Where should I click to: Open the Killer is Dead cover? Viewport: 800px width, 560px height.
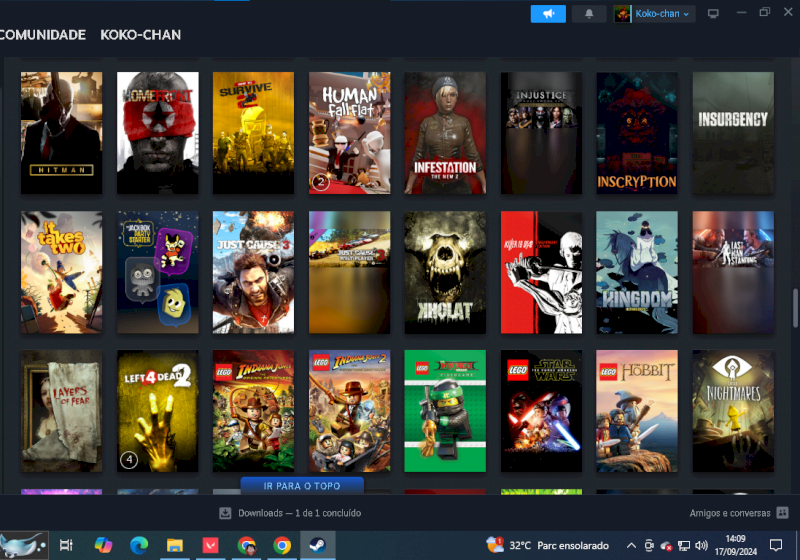(x=541, y=272)
